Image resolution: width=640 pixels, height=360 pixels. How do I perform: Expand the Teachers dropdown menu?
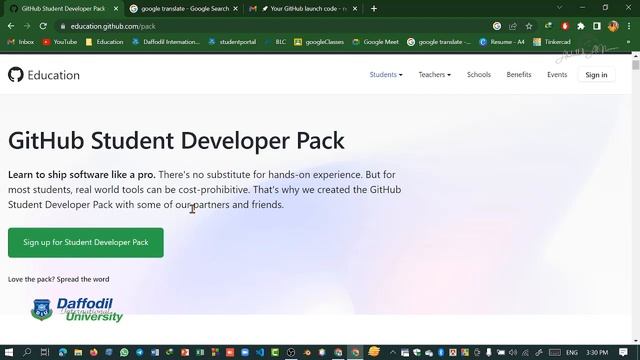pyautogui.click(x=434, y=75)
